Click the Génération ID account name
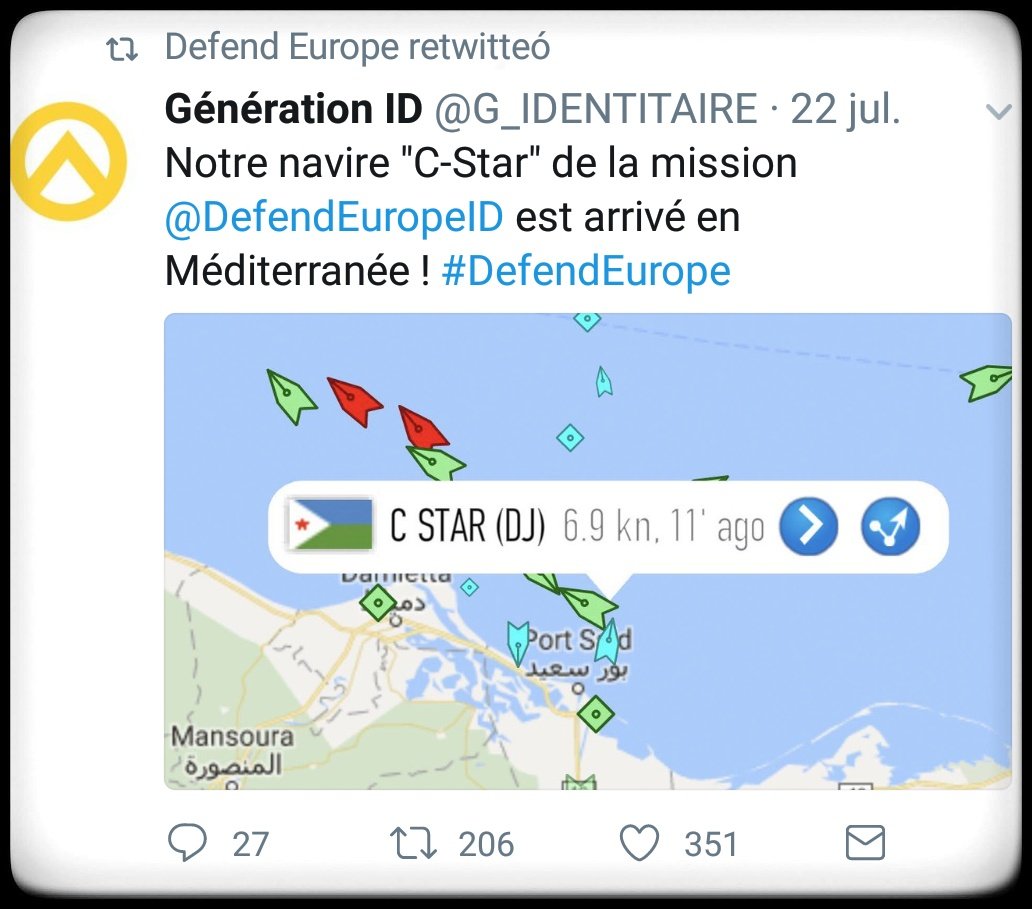1032x909 pixels. point(293,109)
